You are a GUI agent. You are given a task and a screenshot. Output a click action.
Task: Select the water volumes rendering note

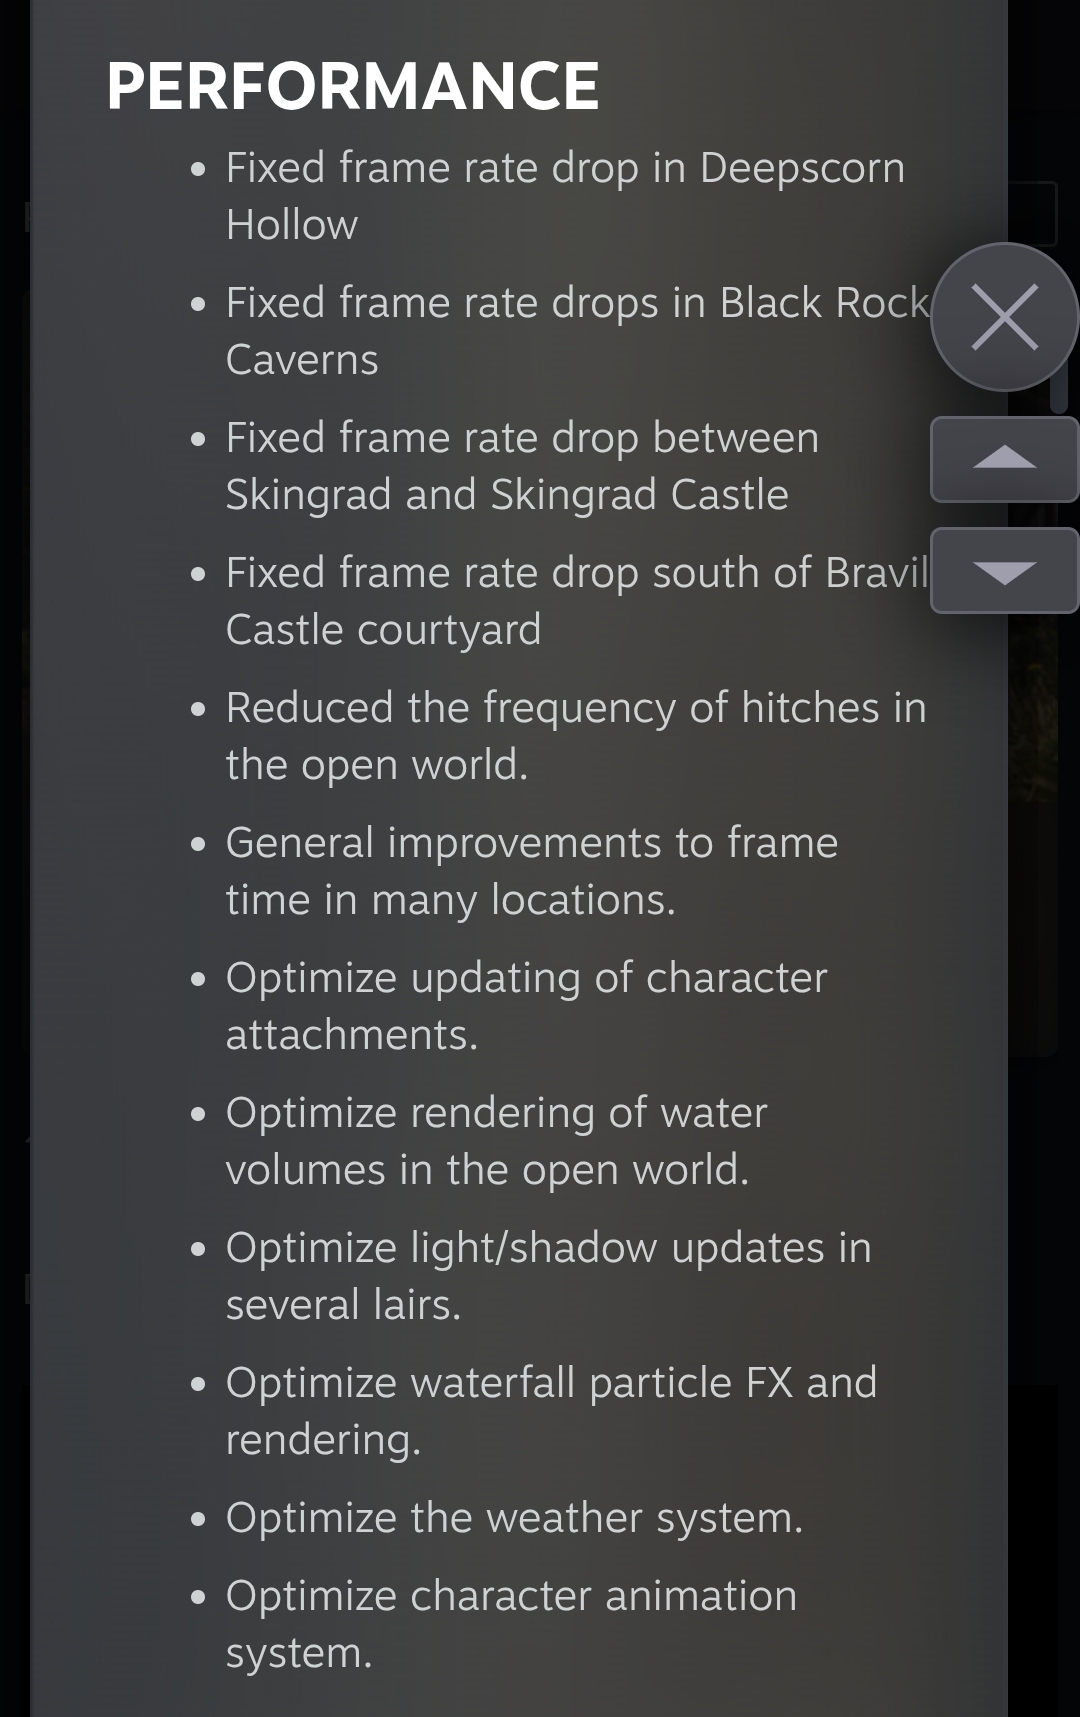point(497,1141)
